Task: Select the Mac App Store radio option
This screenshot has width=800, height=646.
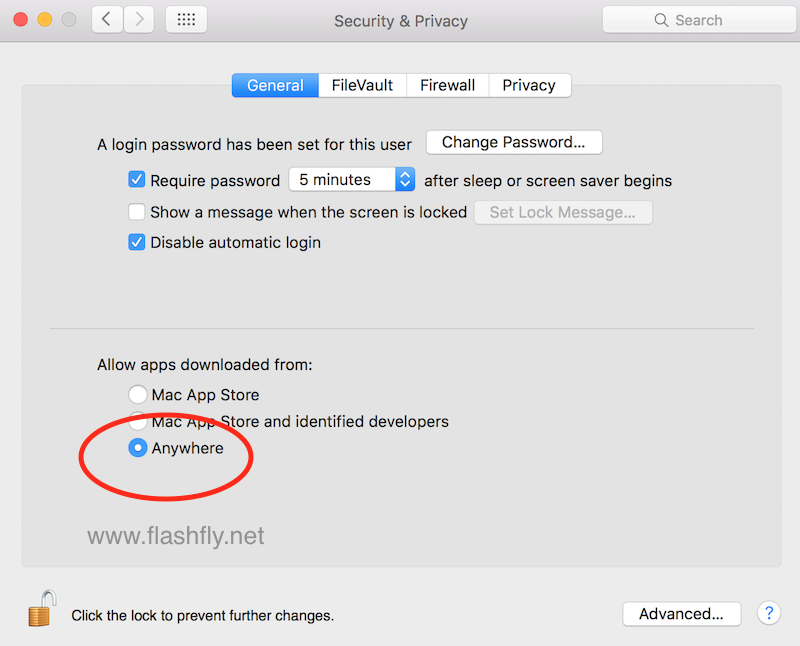Action: pyautogui.click(x=138, y=395)
